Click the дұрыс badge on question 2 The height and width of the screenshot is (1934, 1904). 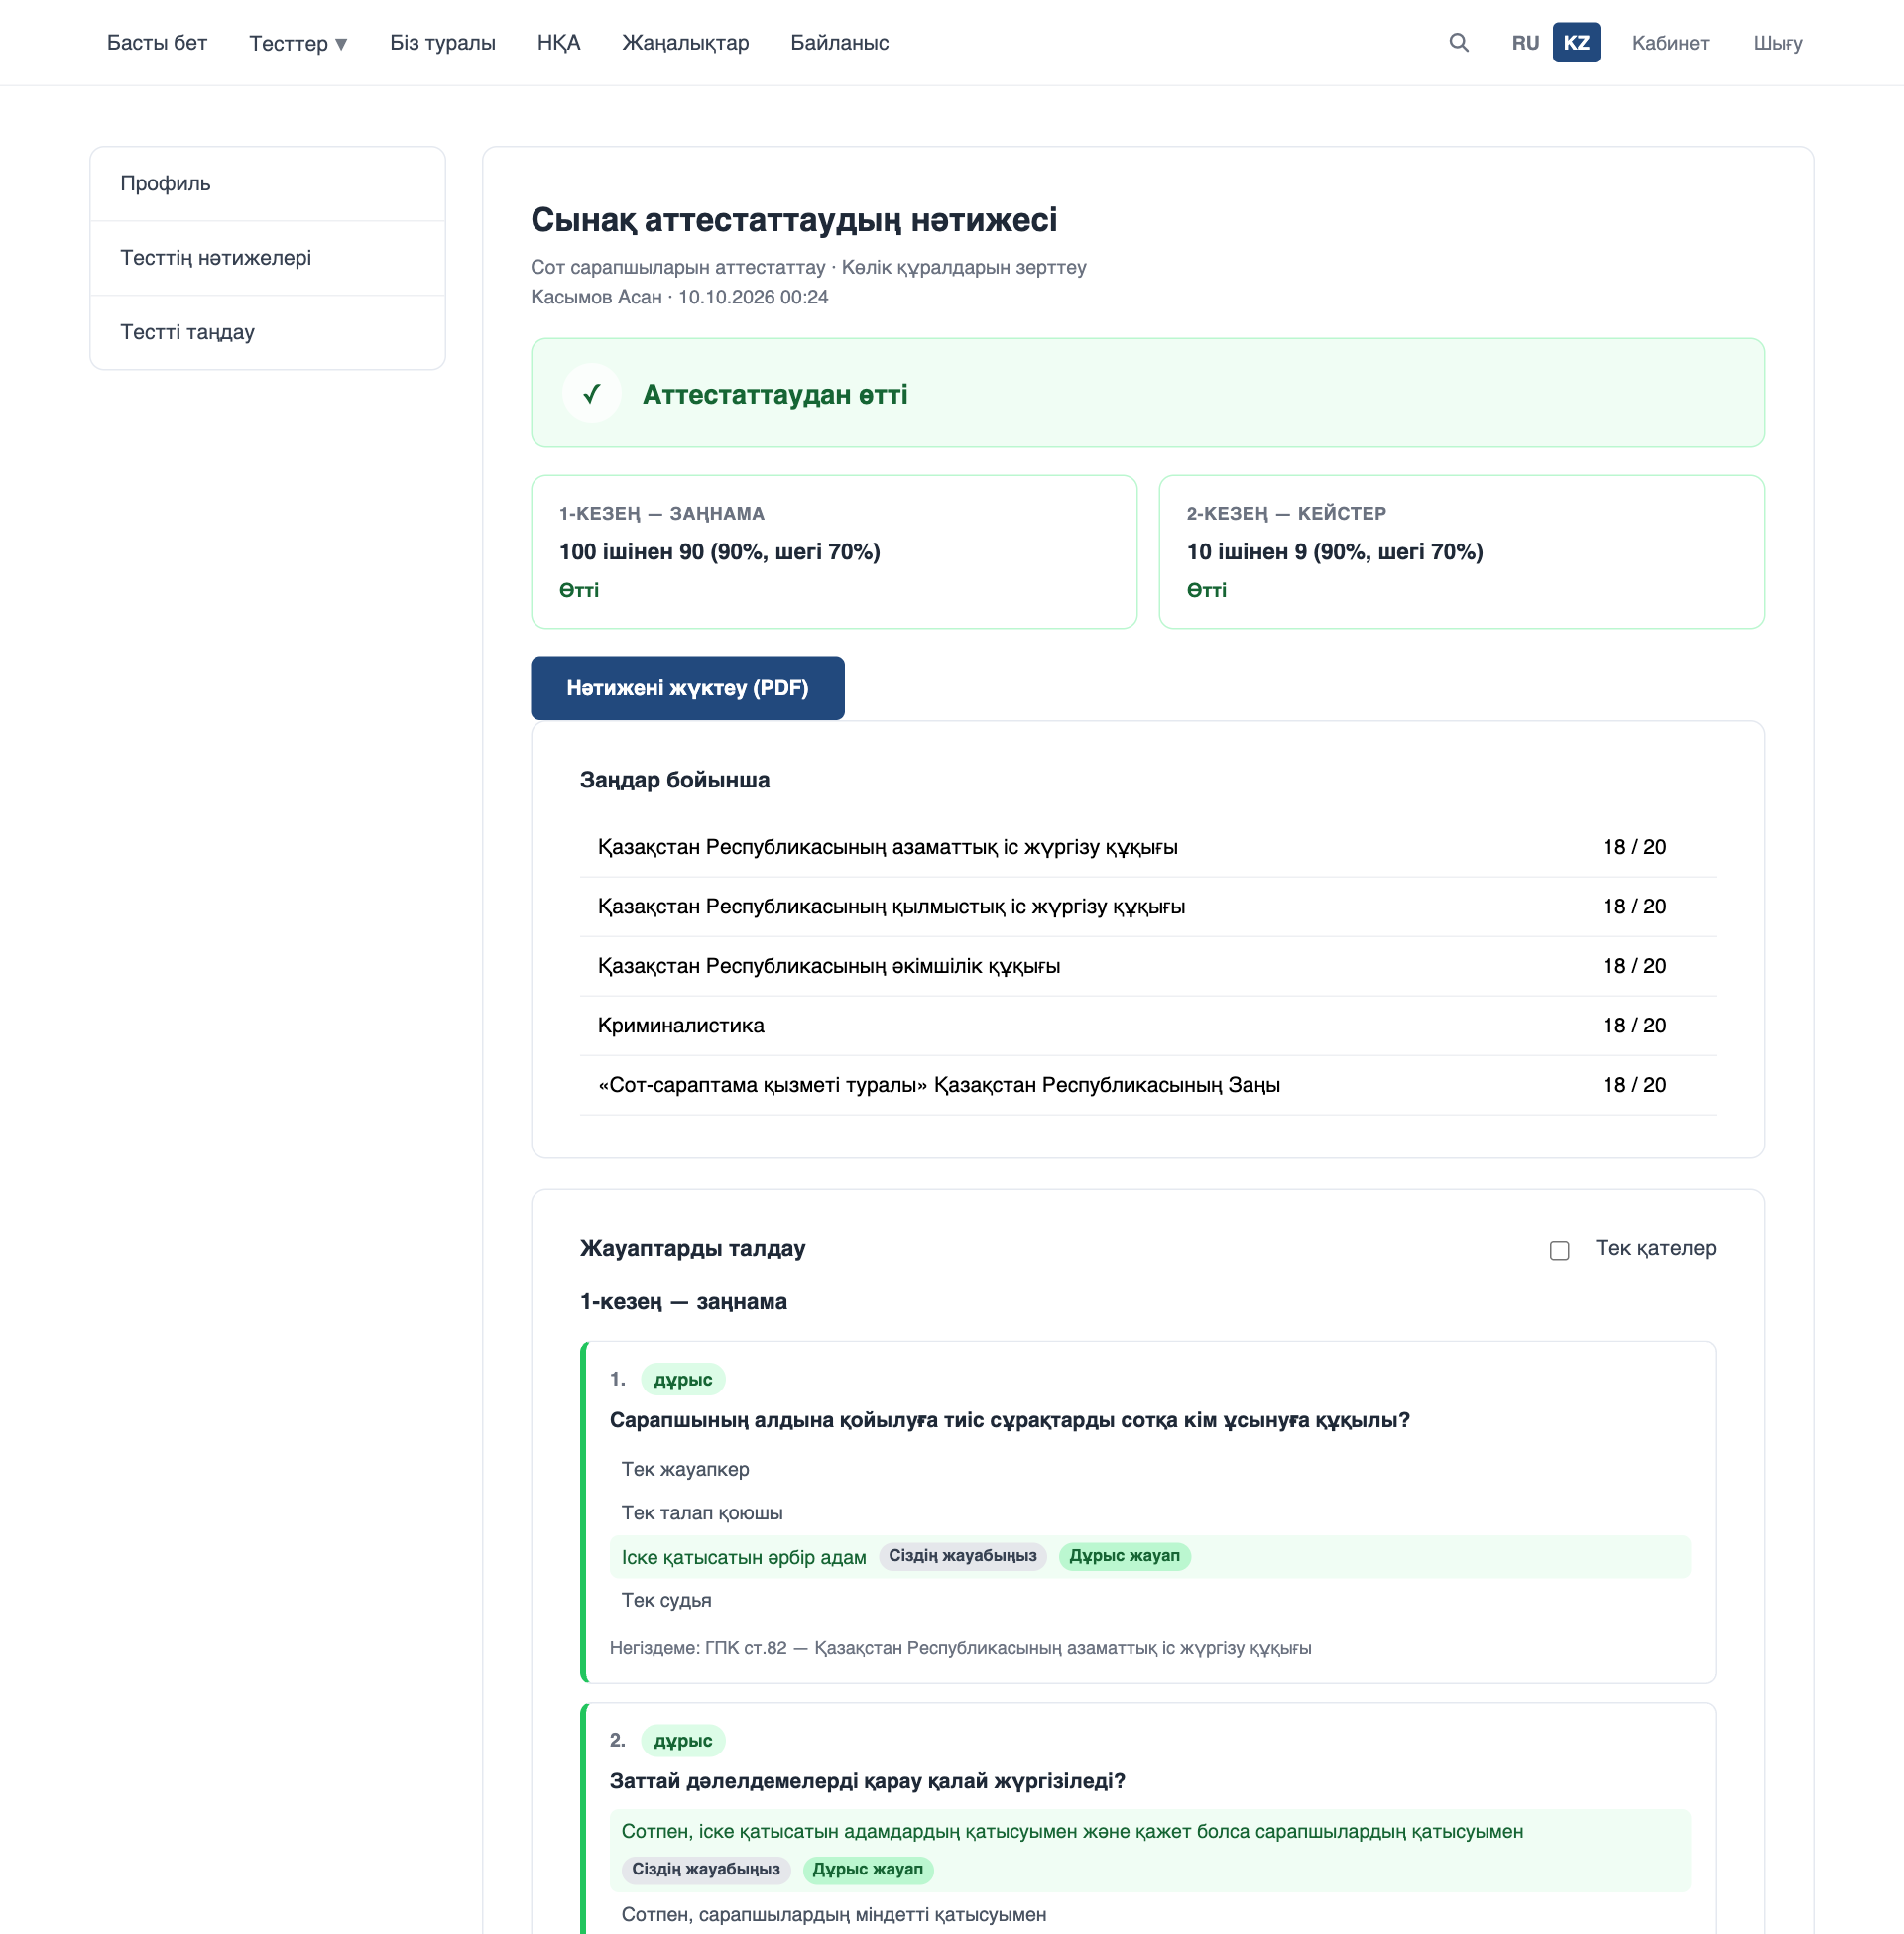coord(682,1740)
